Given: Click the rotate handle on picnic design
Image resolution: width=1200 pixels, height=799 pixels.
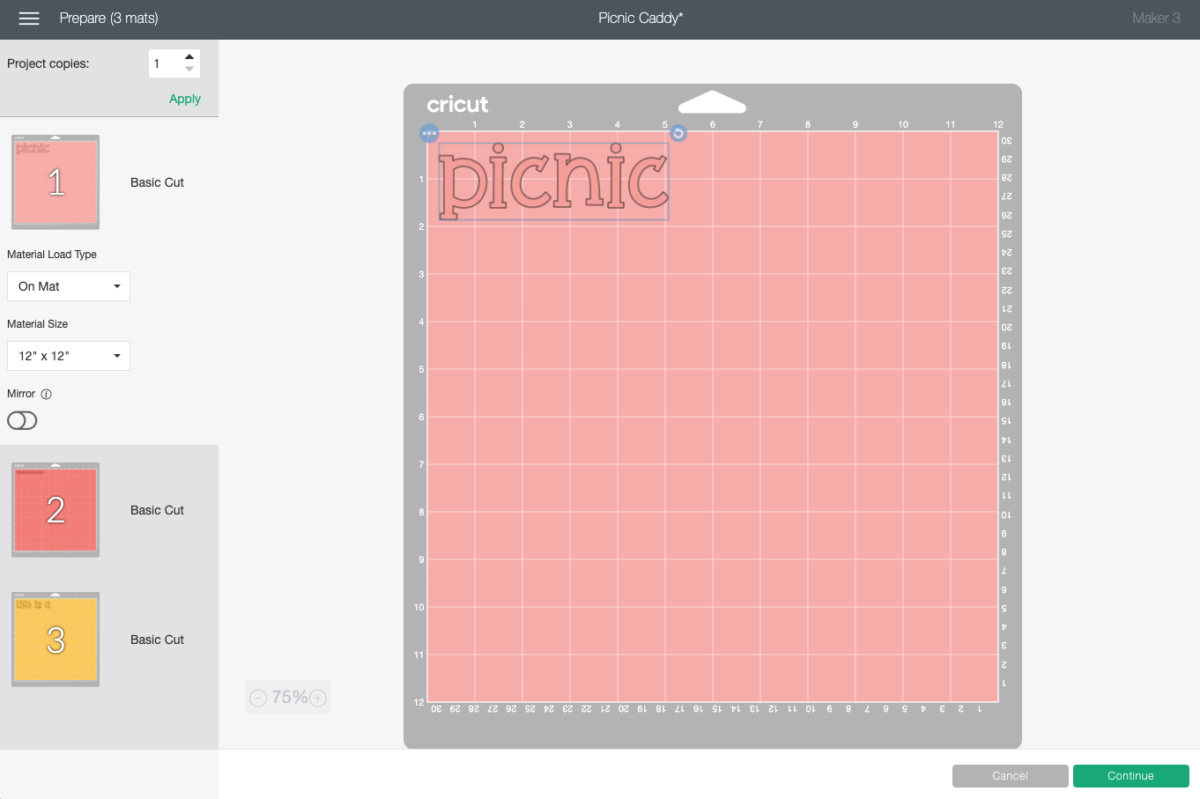Looking at the screenshot, I should 678,133.
